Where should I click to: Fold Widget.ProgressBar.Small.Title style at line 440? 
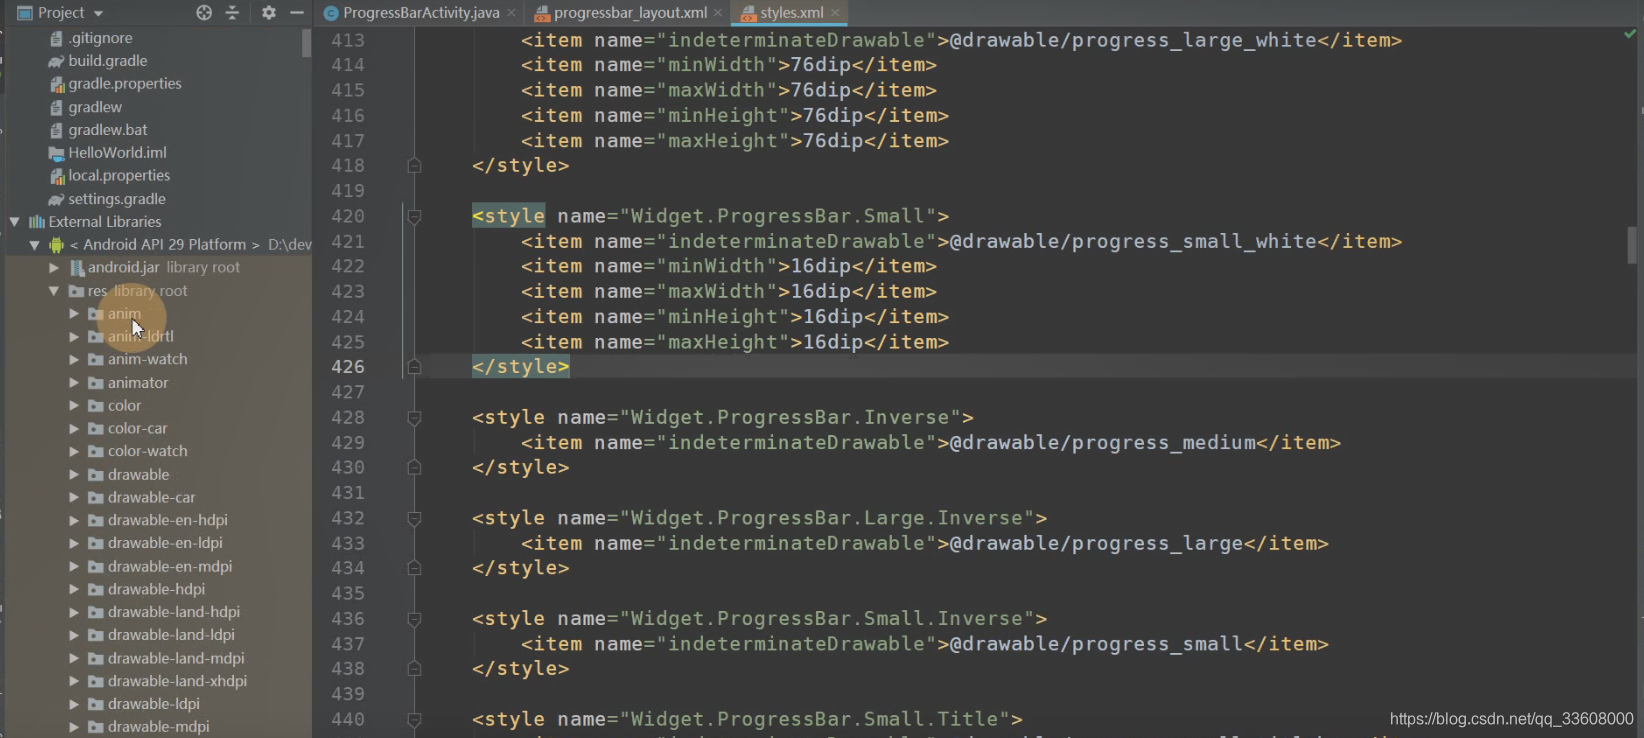[x=414, y=720]
